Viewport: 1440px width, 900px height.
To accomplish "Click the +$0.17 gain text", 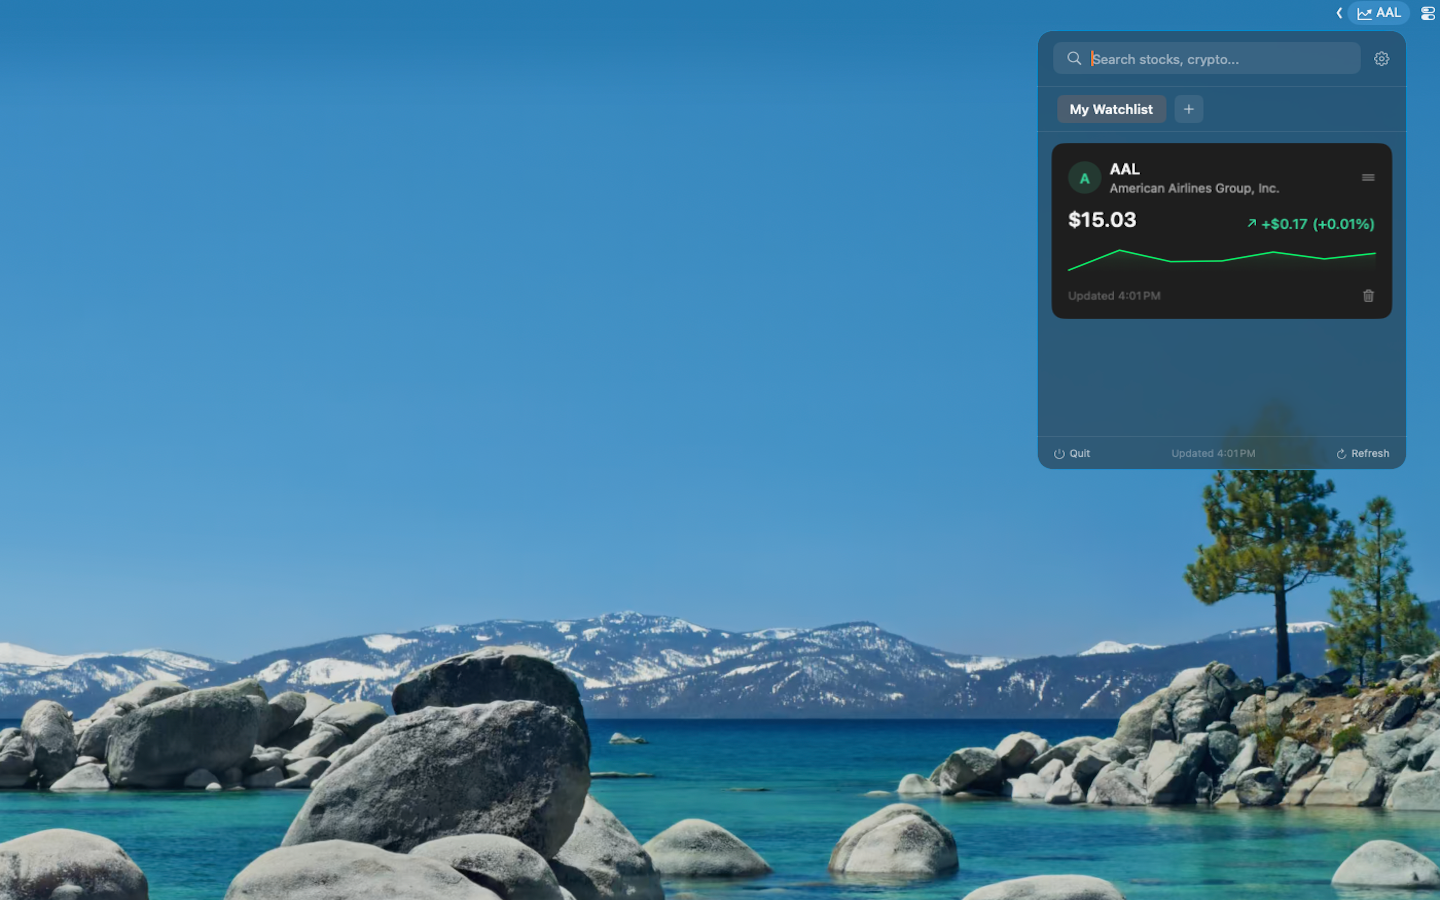I will click(1283, 224).
